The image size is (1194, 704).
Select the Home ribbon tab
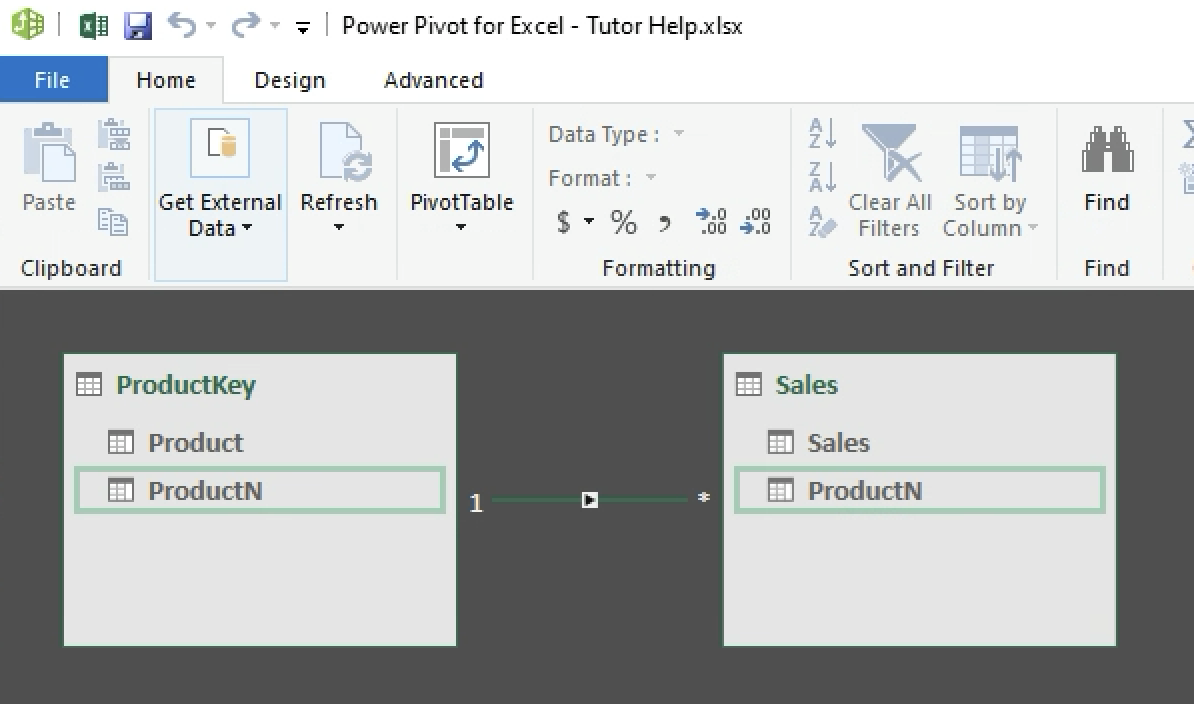coord(166,80)
